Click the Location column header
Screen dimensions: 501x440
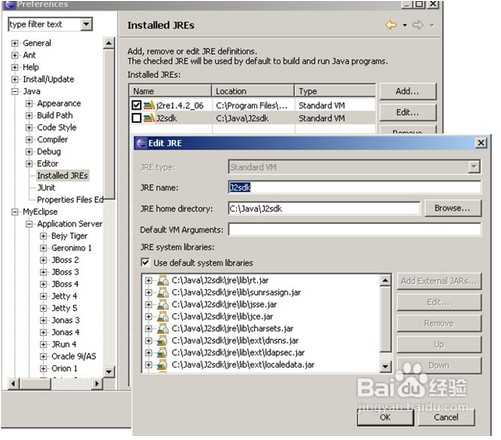tap(253, 91)
